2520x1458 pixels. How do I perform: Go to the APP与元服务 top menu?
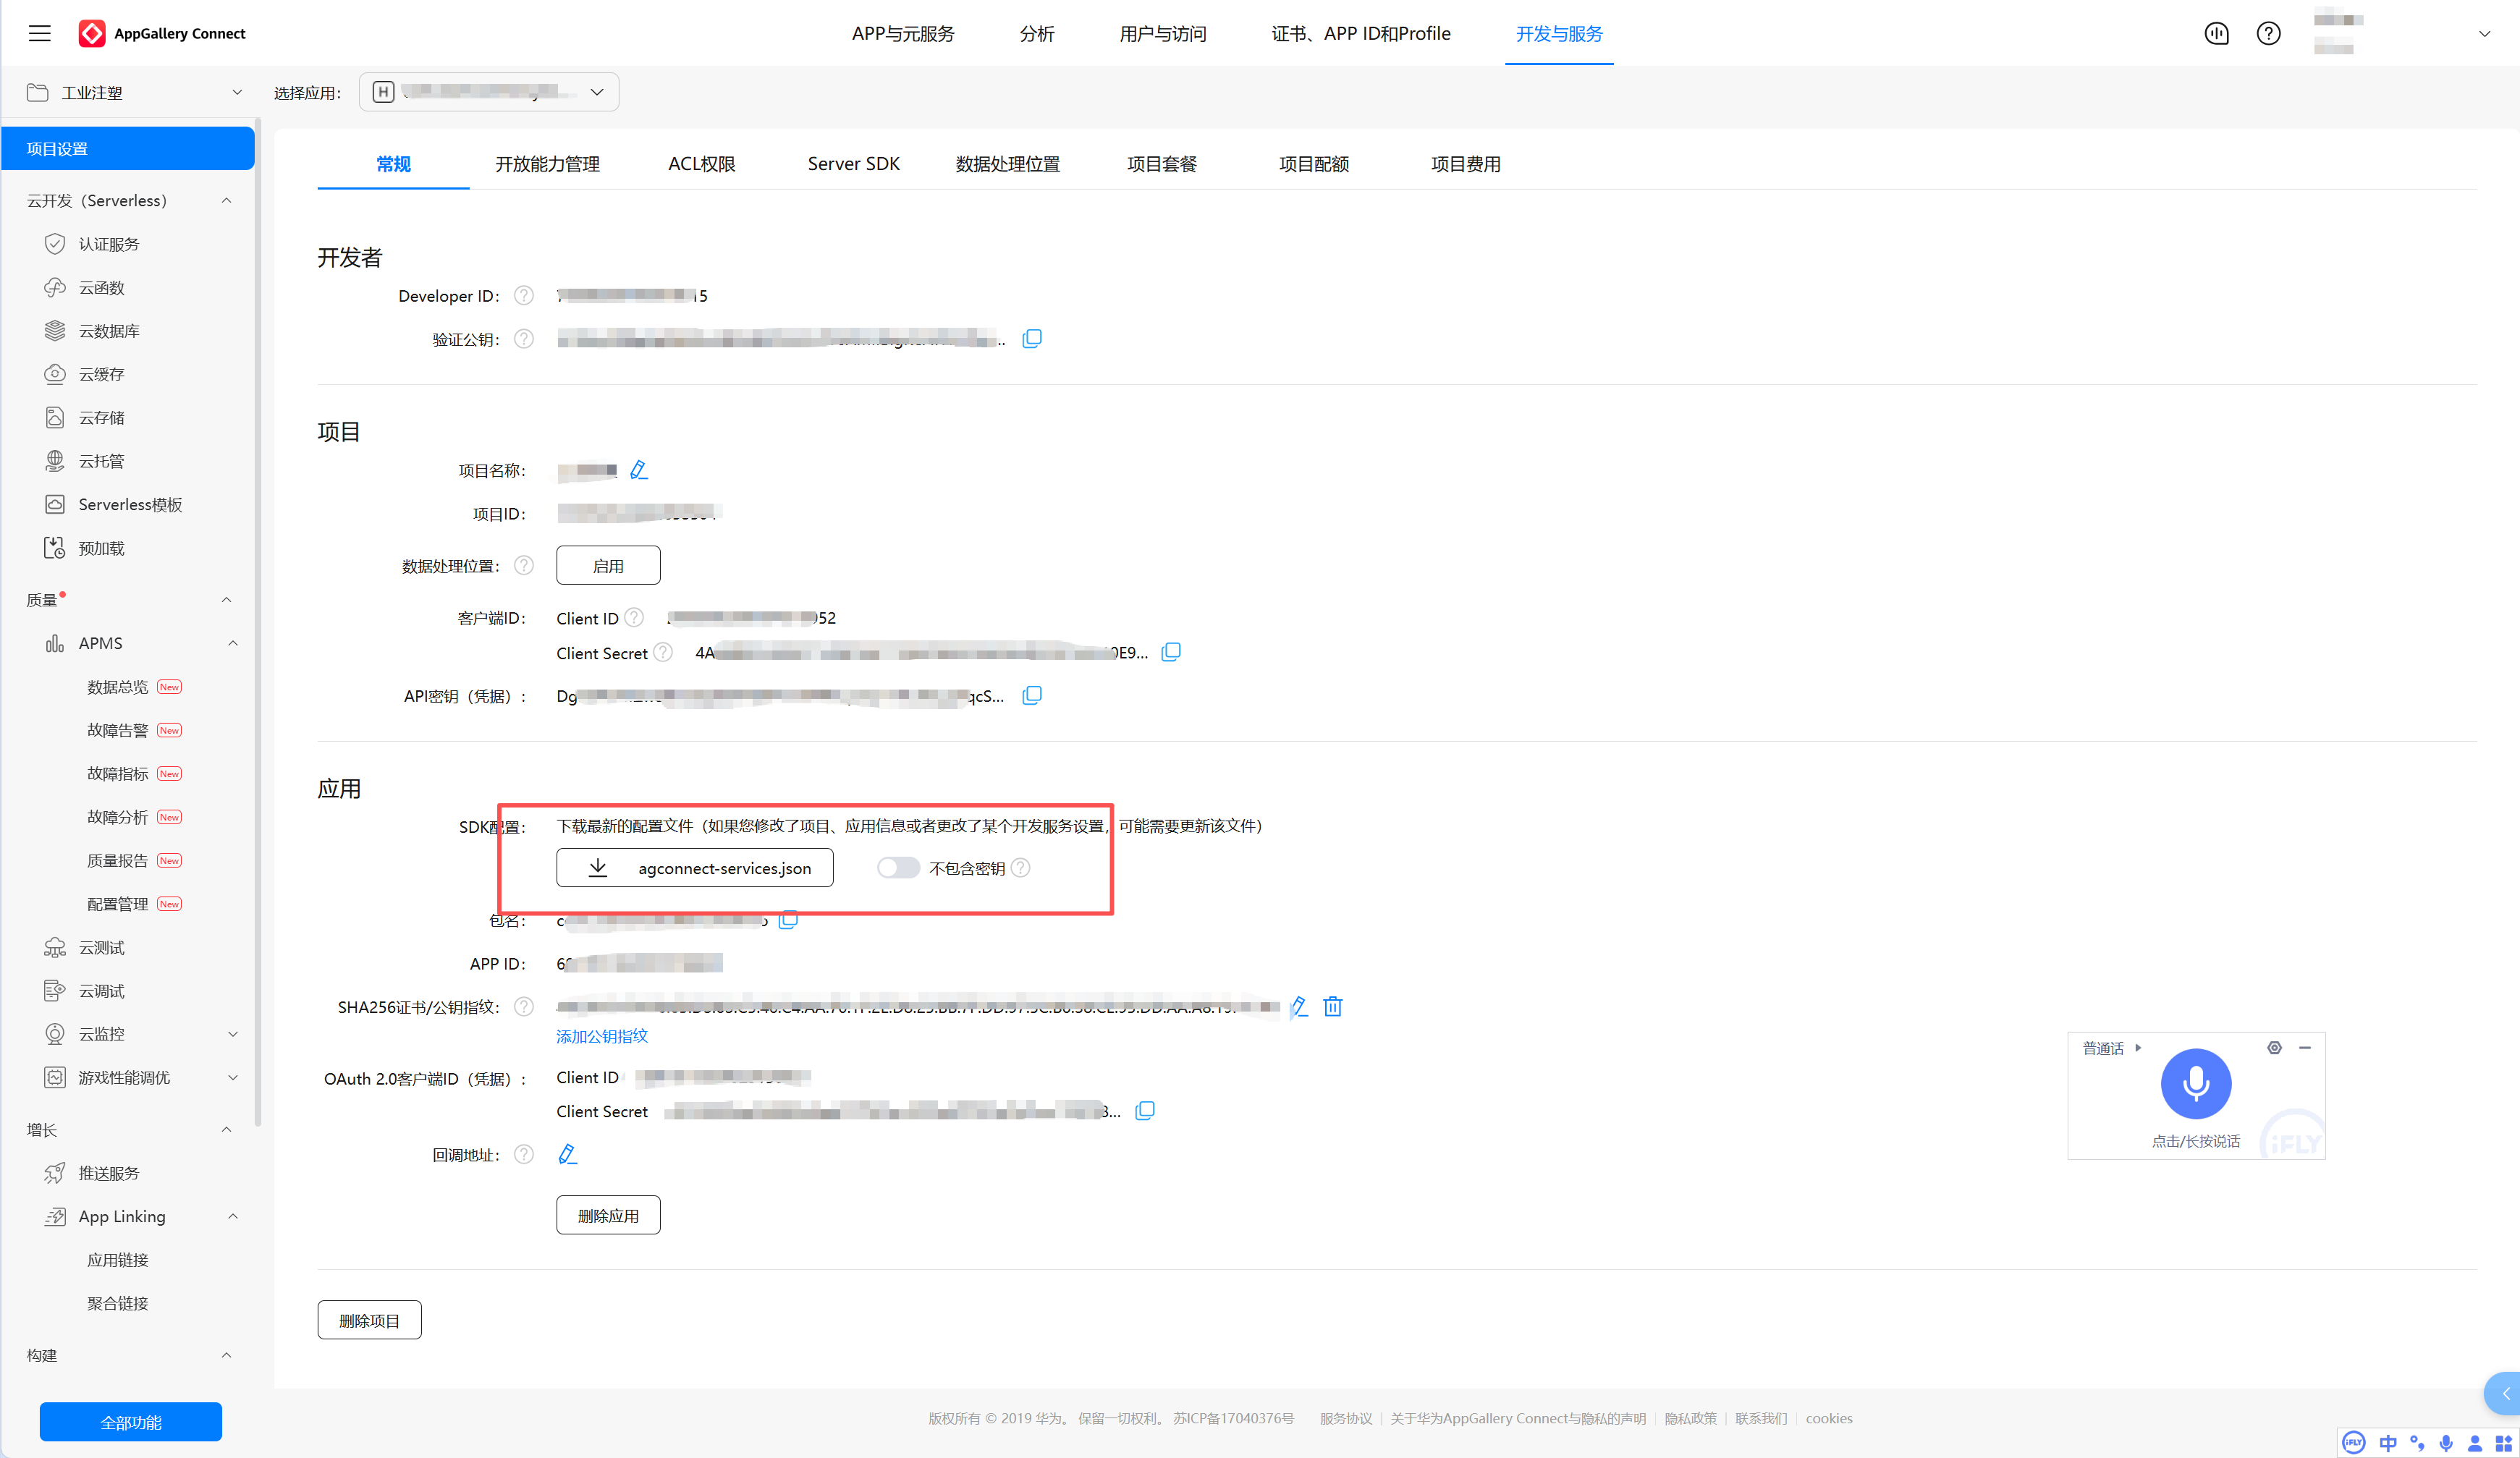click(x=903, y=33)
